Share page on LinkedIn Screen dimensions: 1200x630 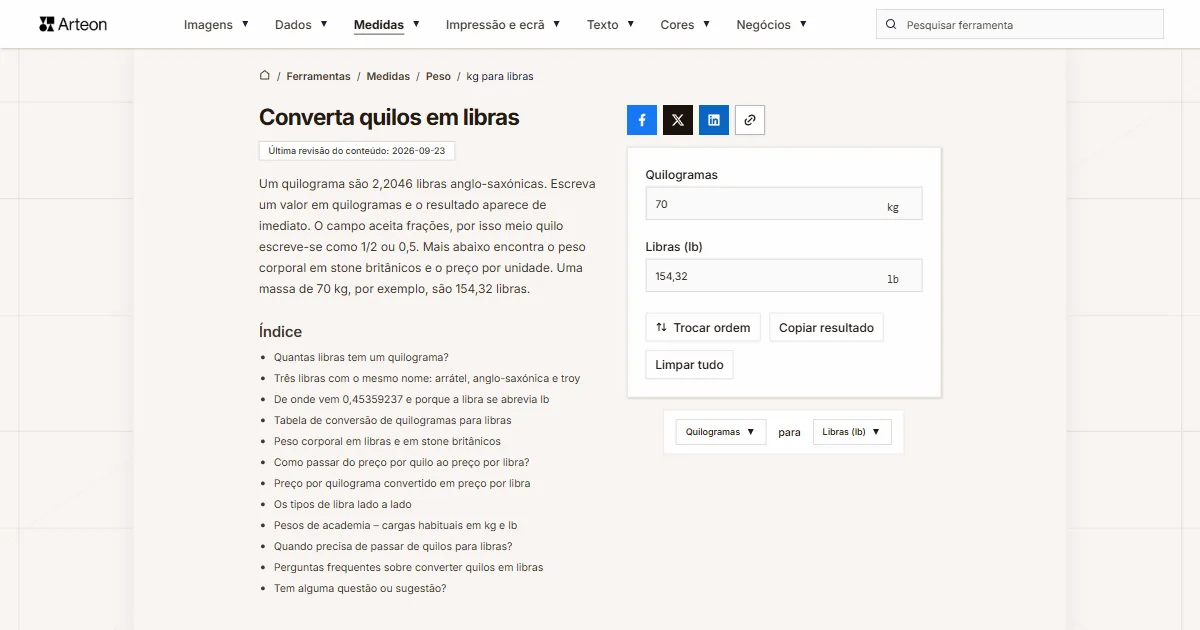pos(714,120)
